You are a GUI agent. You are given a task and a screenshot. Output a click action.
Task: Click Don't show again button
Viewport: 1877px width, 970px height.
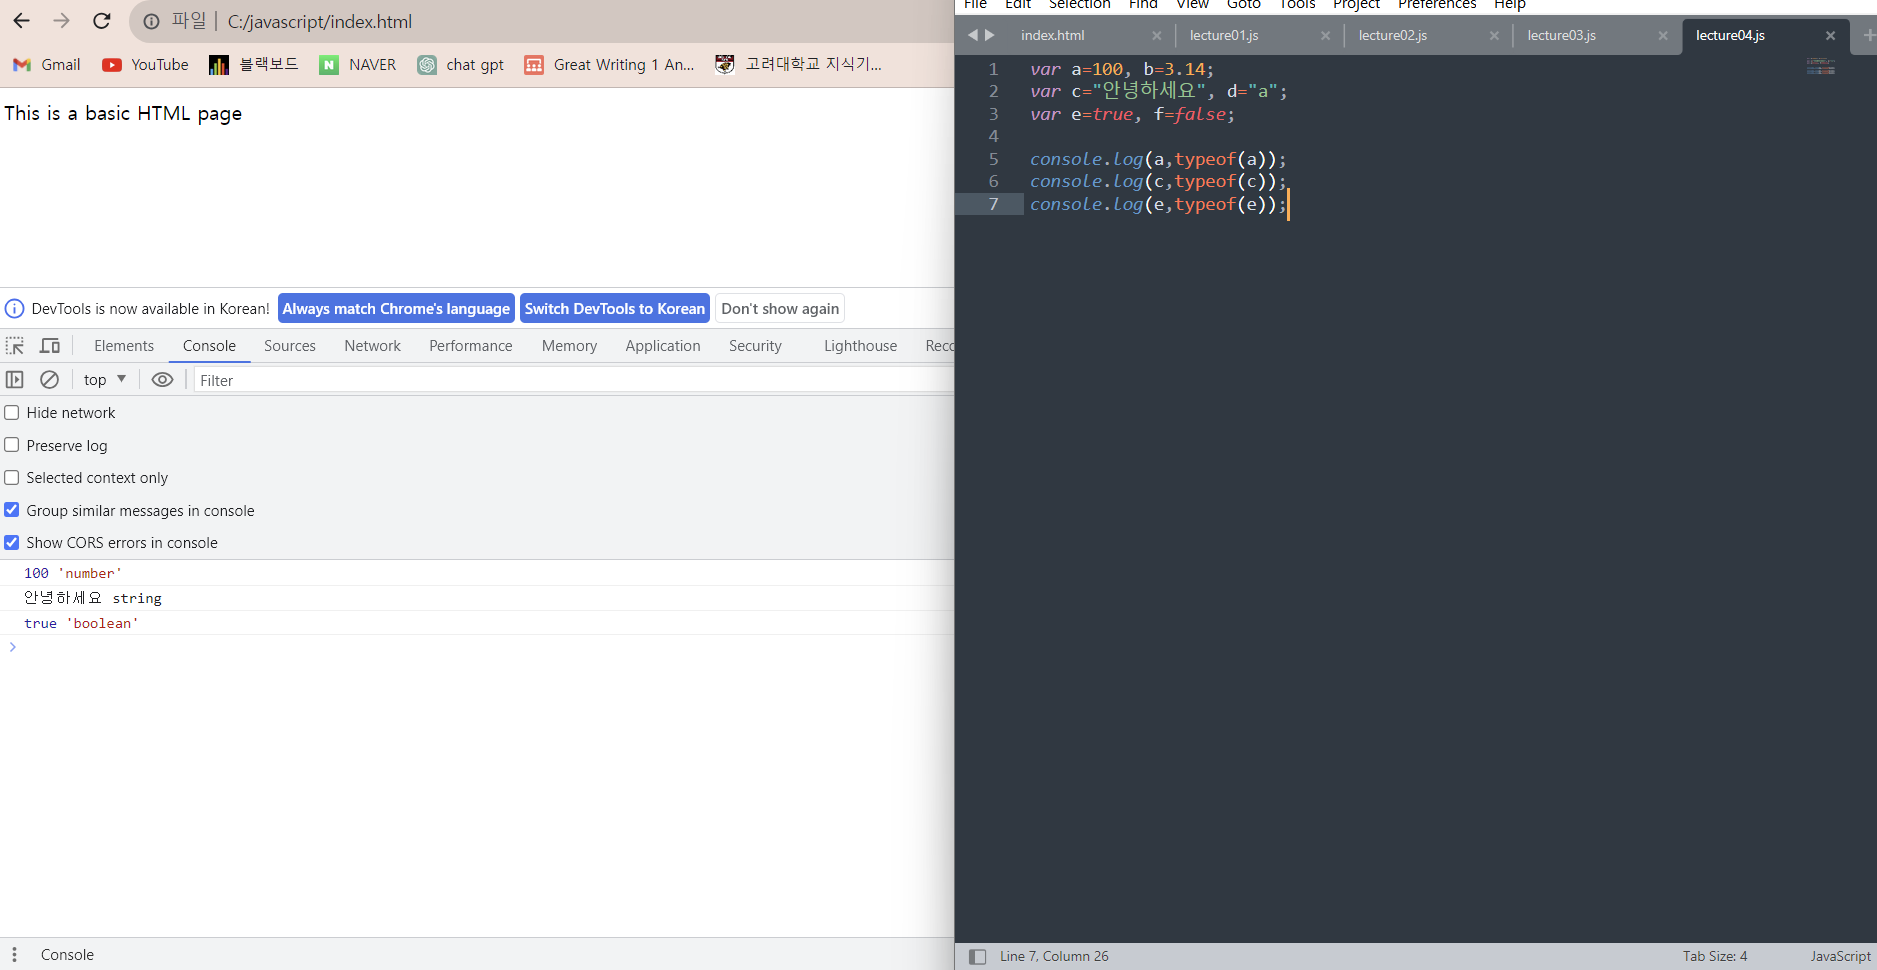click(780, 309)
